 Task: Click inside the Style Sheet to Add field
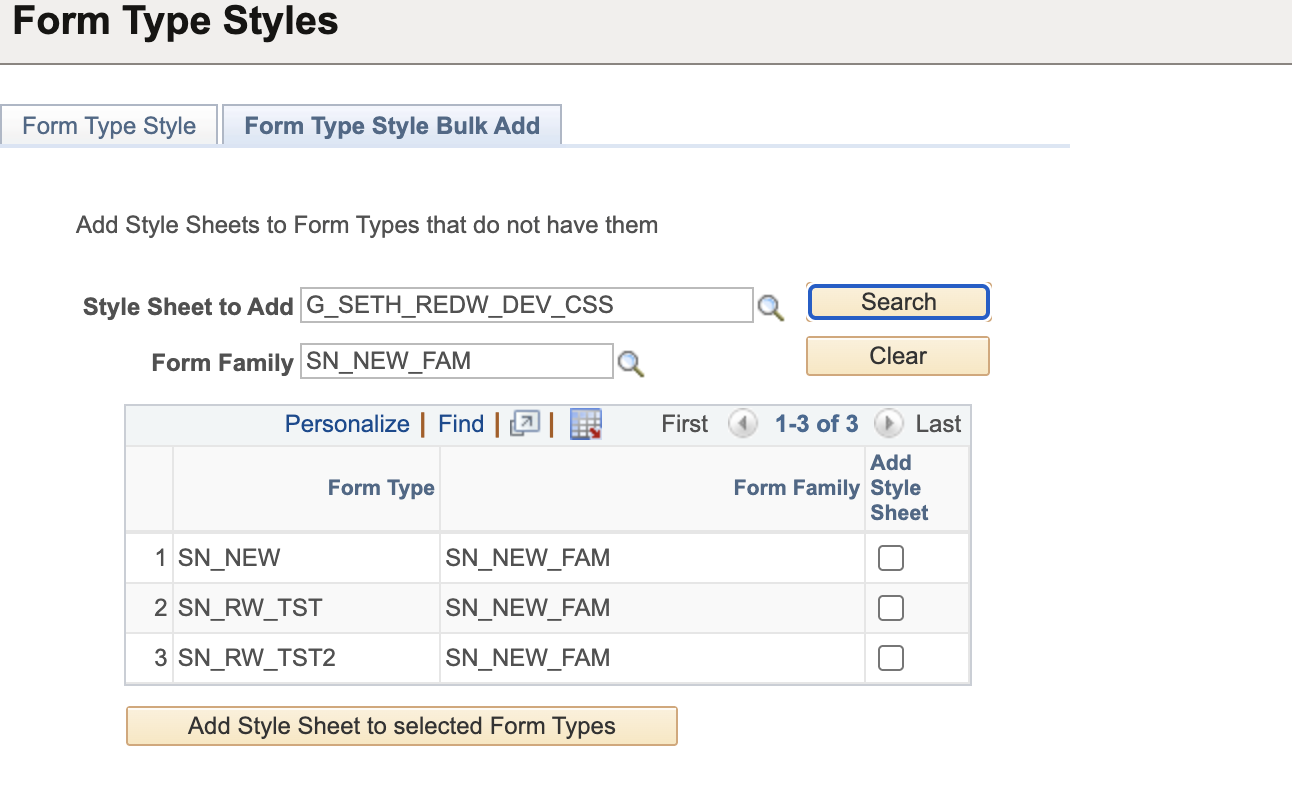[x=525, y=305]
